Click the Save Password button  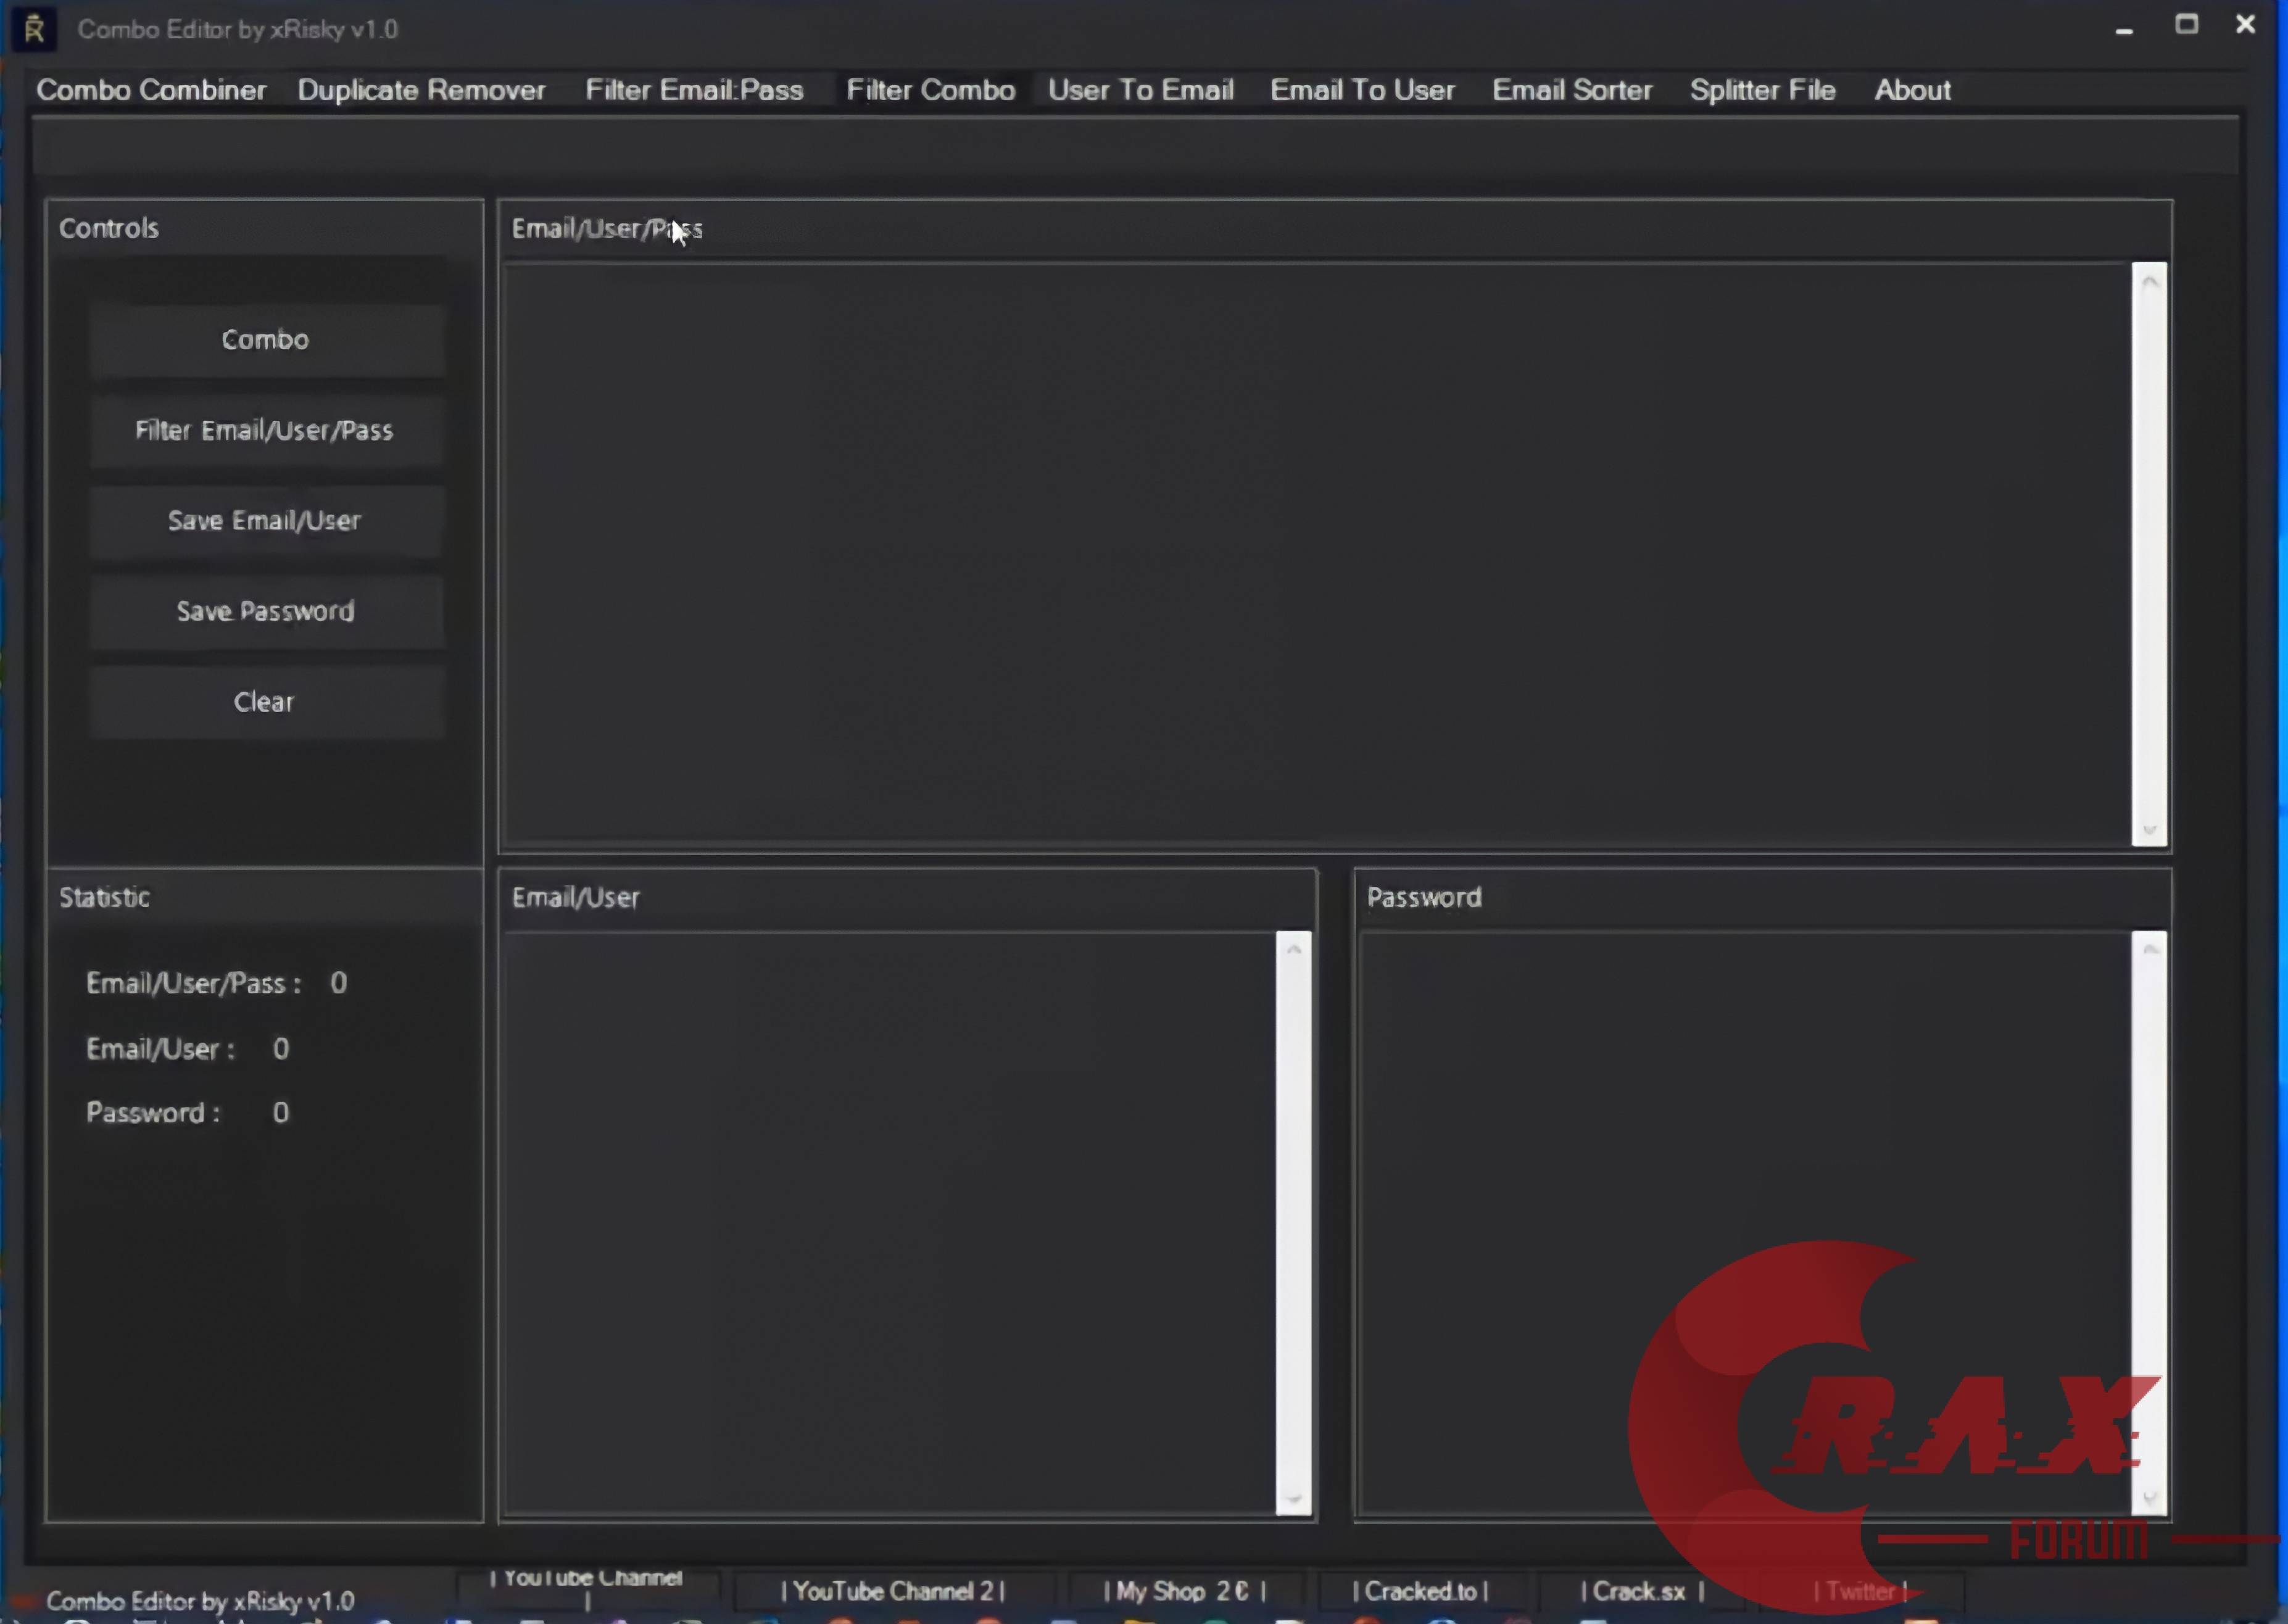pyautogui.click(x=265, y=611)
